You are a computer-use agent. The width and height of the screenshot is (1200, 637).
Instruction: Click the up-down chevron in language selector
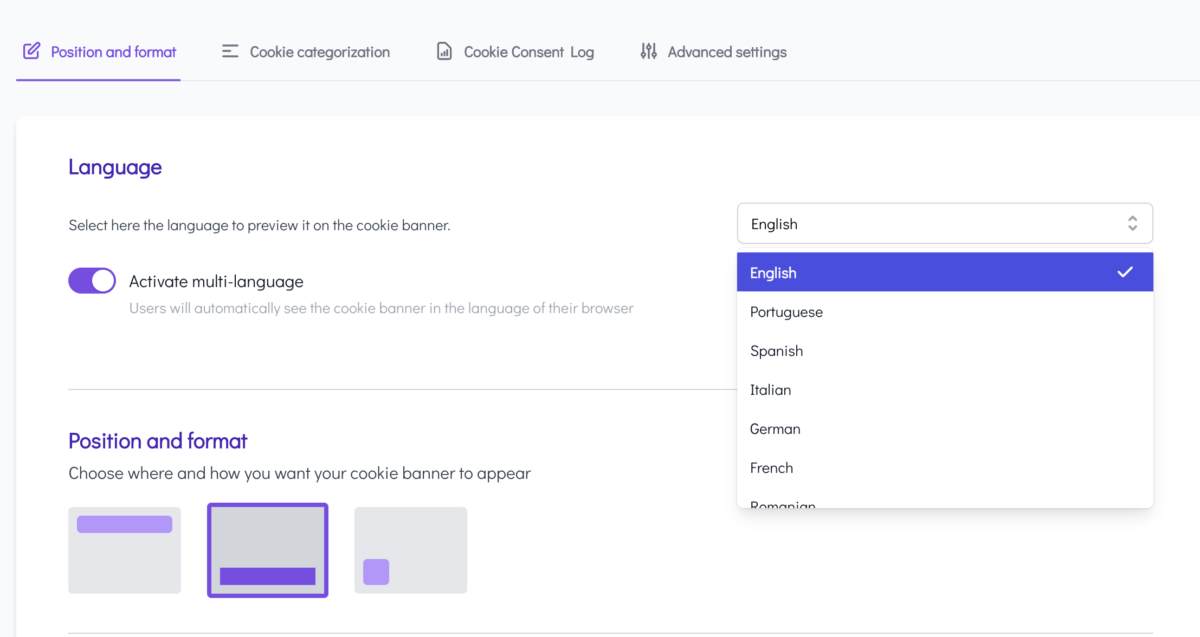(1132, 224)
